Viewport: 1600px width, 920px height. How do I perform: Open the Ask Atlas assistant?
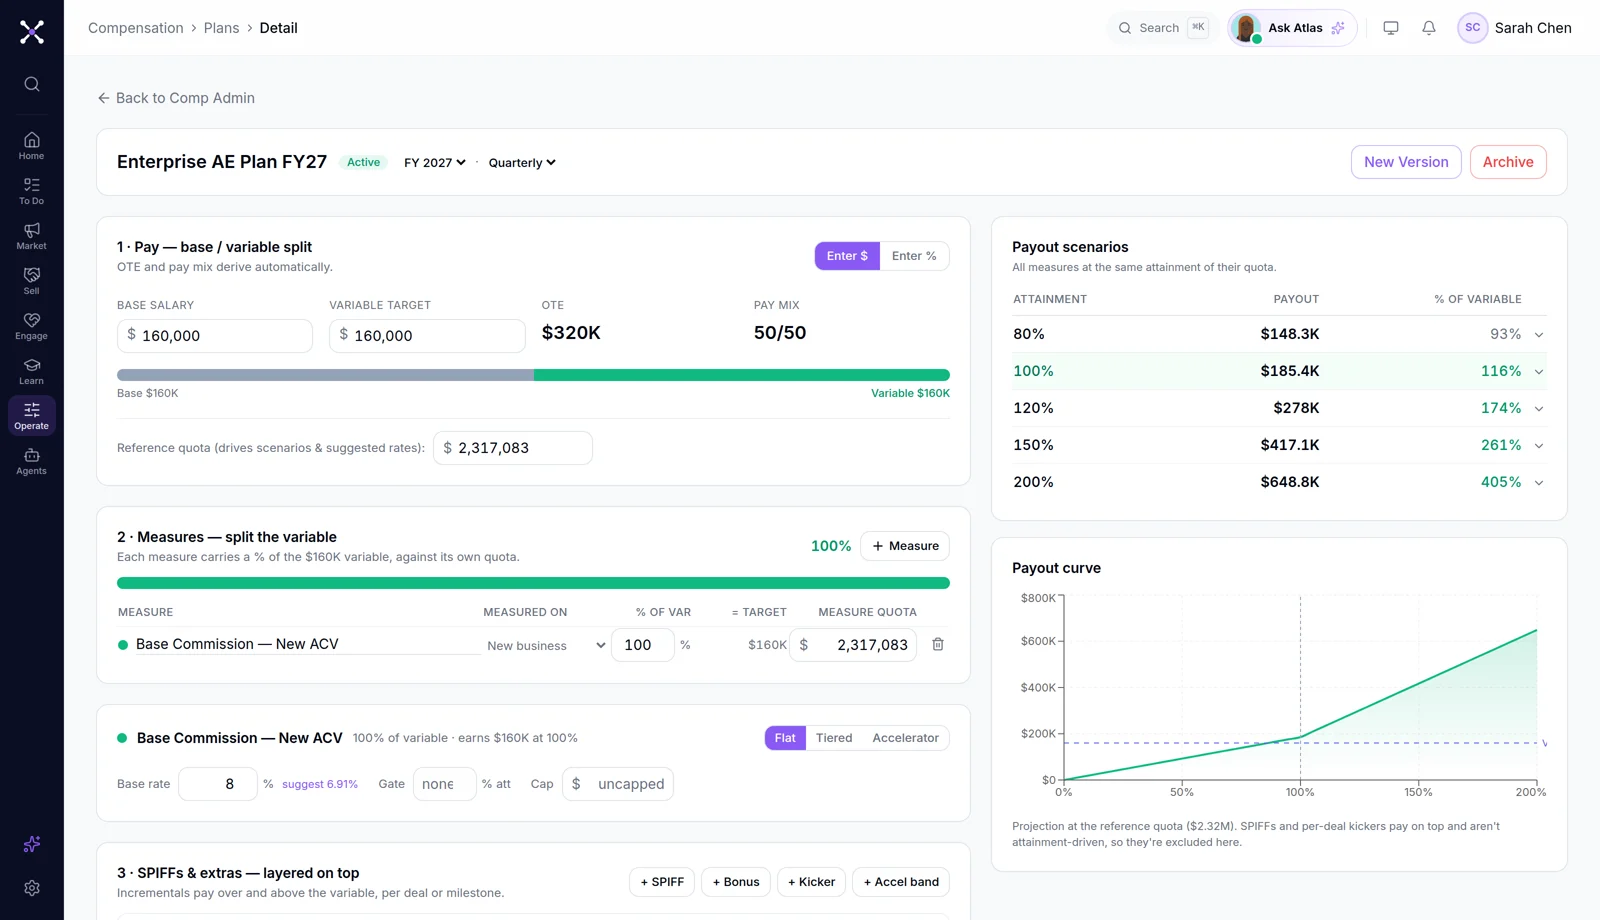click(x=1292, y=28)
